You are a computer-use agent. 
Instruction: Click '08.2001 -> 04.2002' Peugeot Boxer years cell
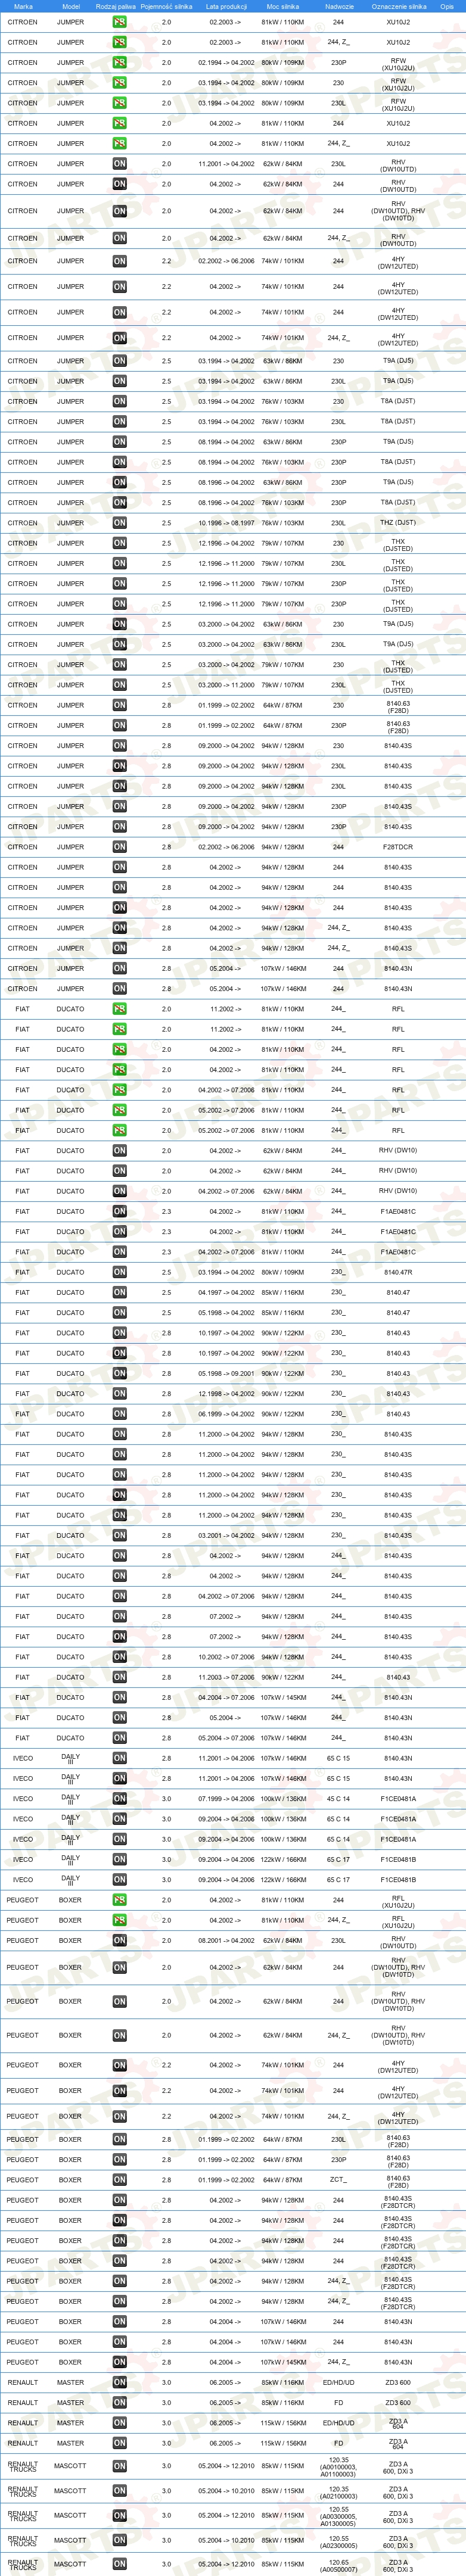(x=226, y=1941)
